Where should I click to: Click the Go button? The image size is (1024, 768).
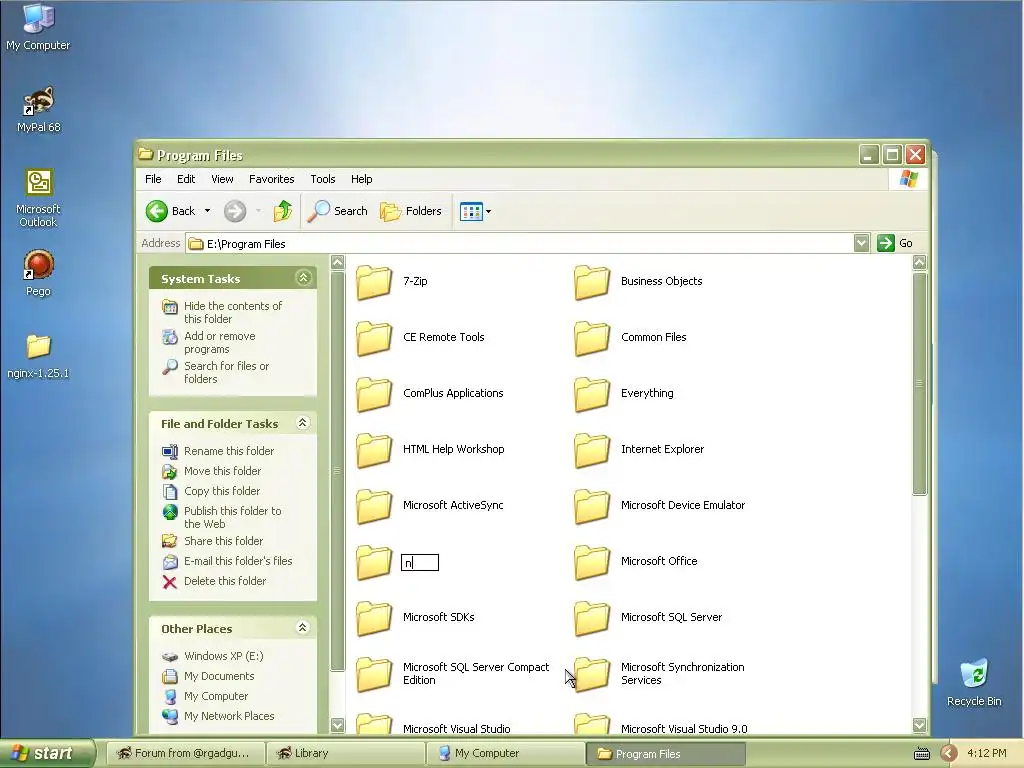pos(895,243)
